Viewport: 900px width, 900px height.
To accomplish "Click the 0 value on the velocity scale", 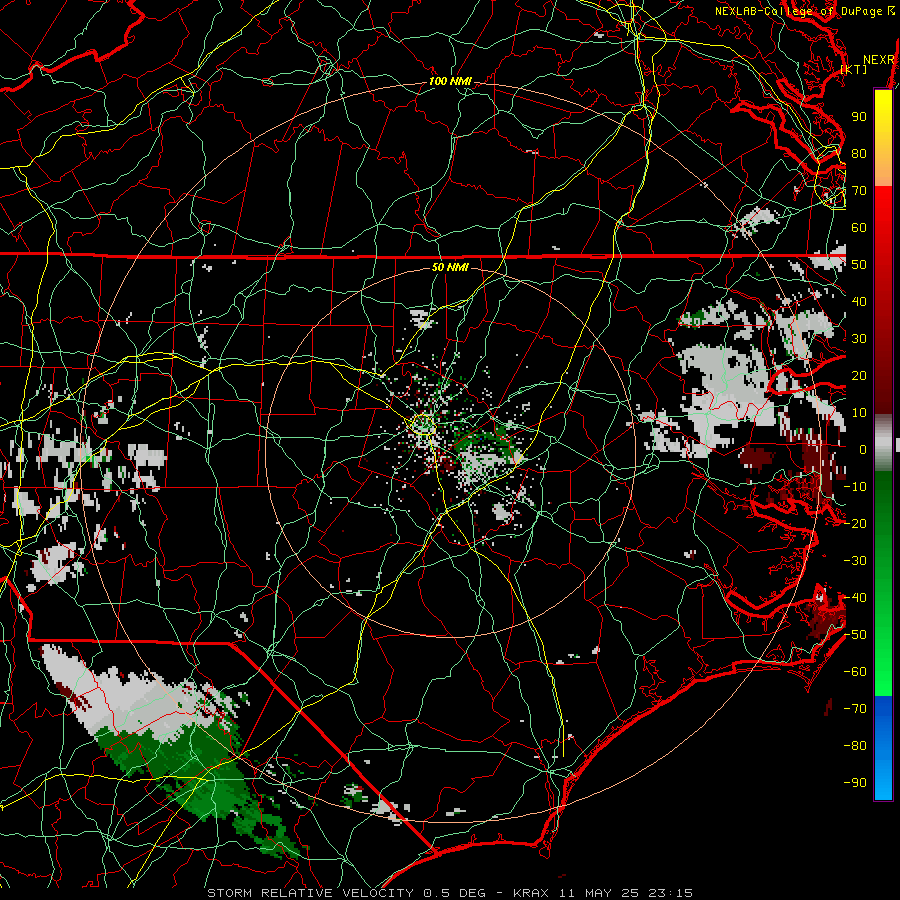I will pyautogui.click(x=863, y=450).
